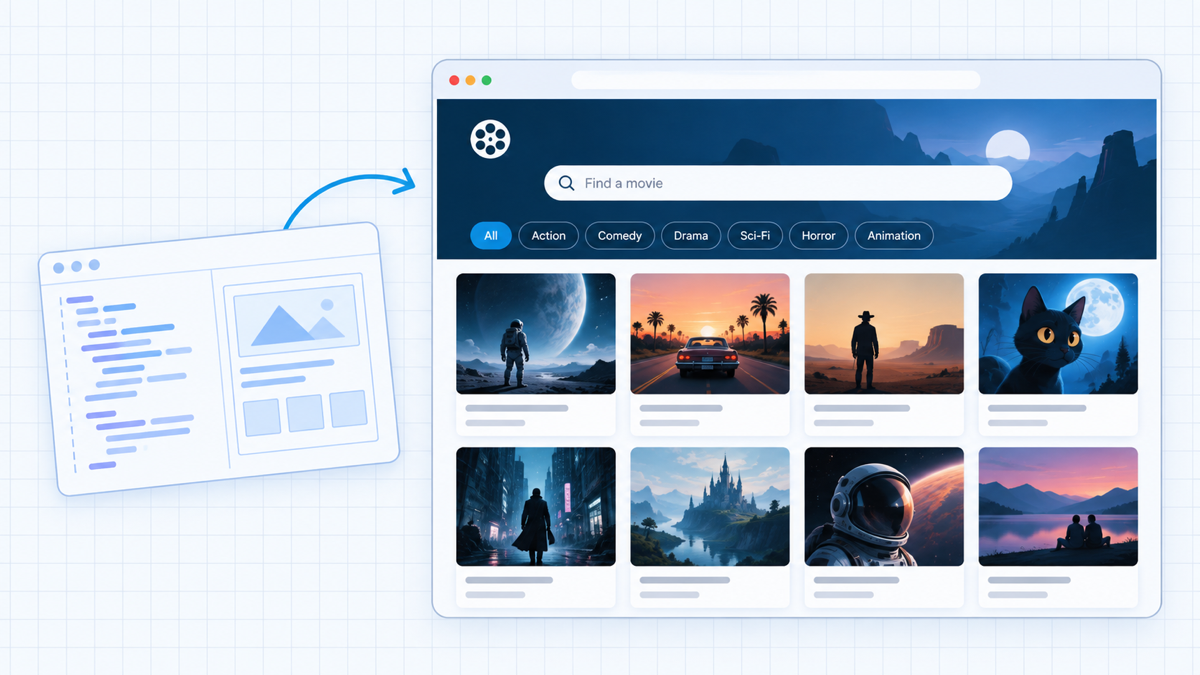The height and width of the screenshot is (675, 1200).
Task: Click the magnifier icon in search bar
Action: click(566, 183)
